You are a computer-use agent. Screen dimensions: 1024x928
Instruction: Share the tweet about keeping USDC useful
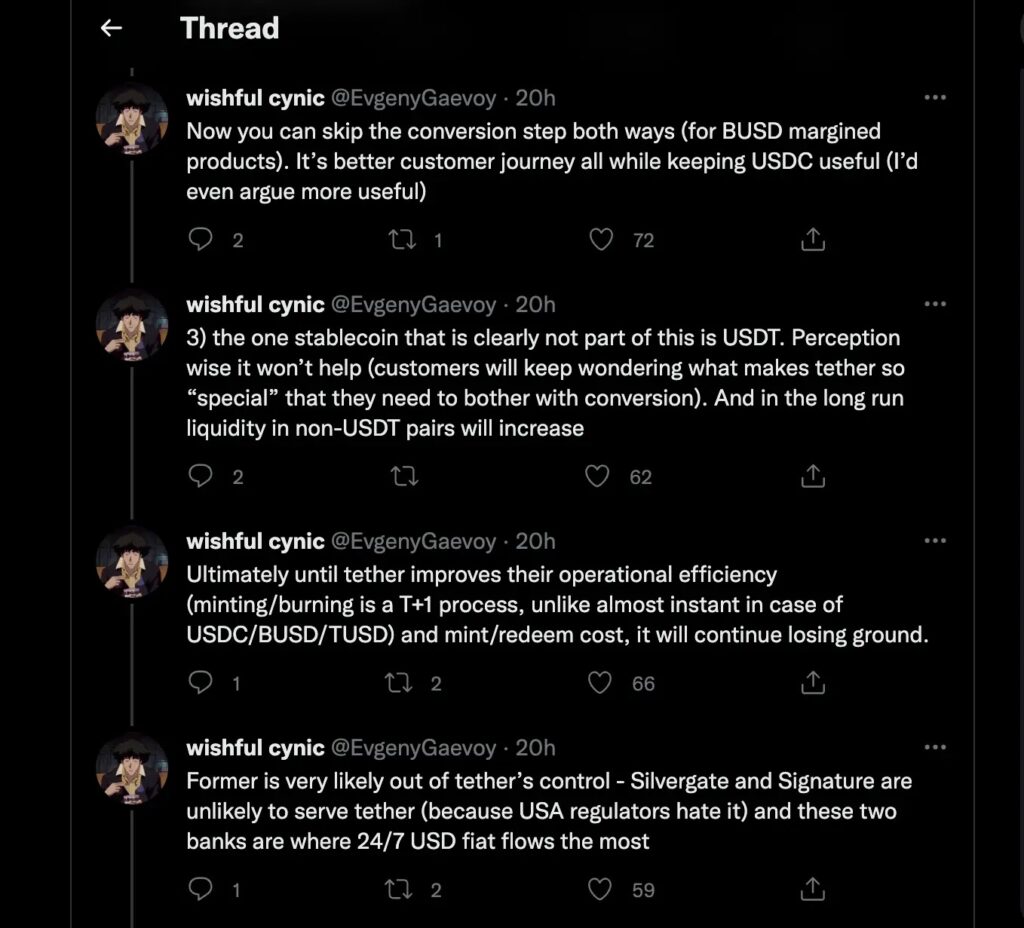[814, 240]
